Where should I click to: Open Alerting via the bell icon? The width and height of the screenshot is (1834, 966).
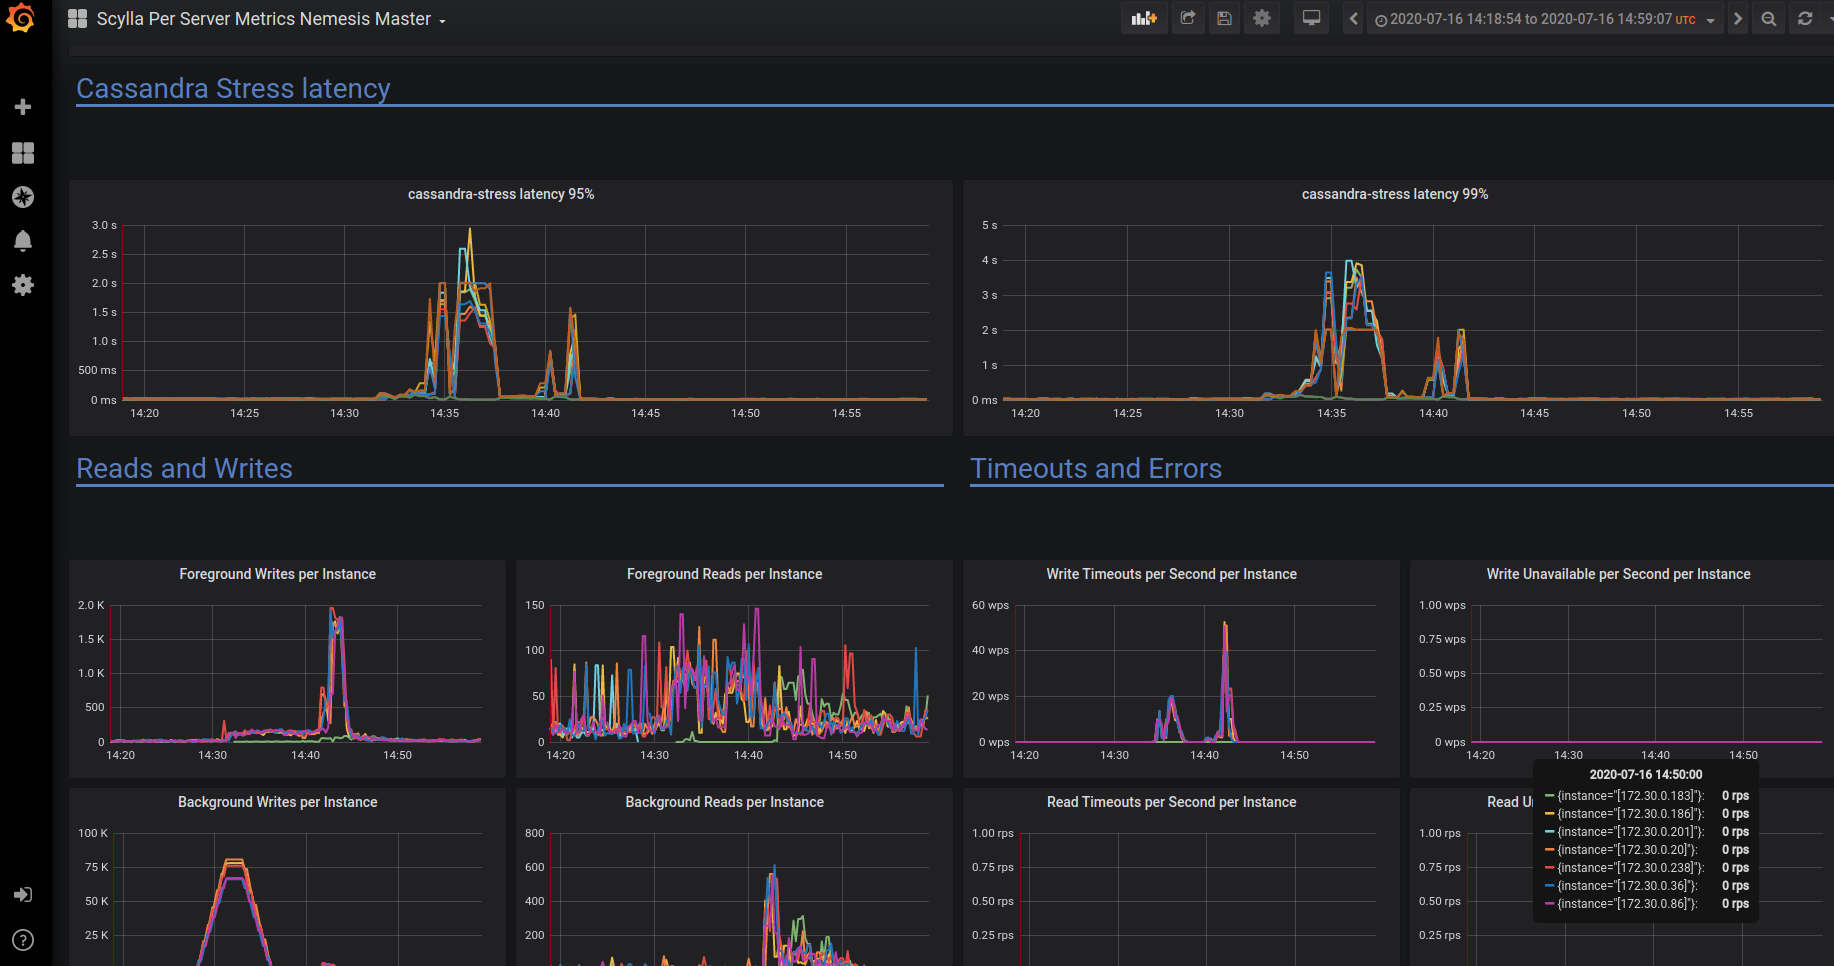[22, 241]
